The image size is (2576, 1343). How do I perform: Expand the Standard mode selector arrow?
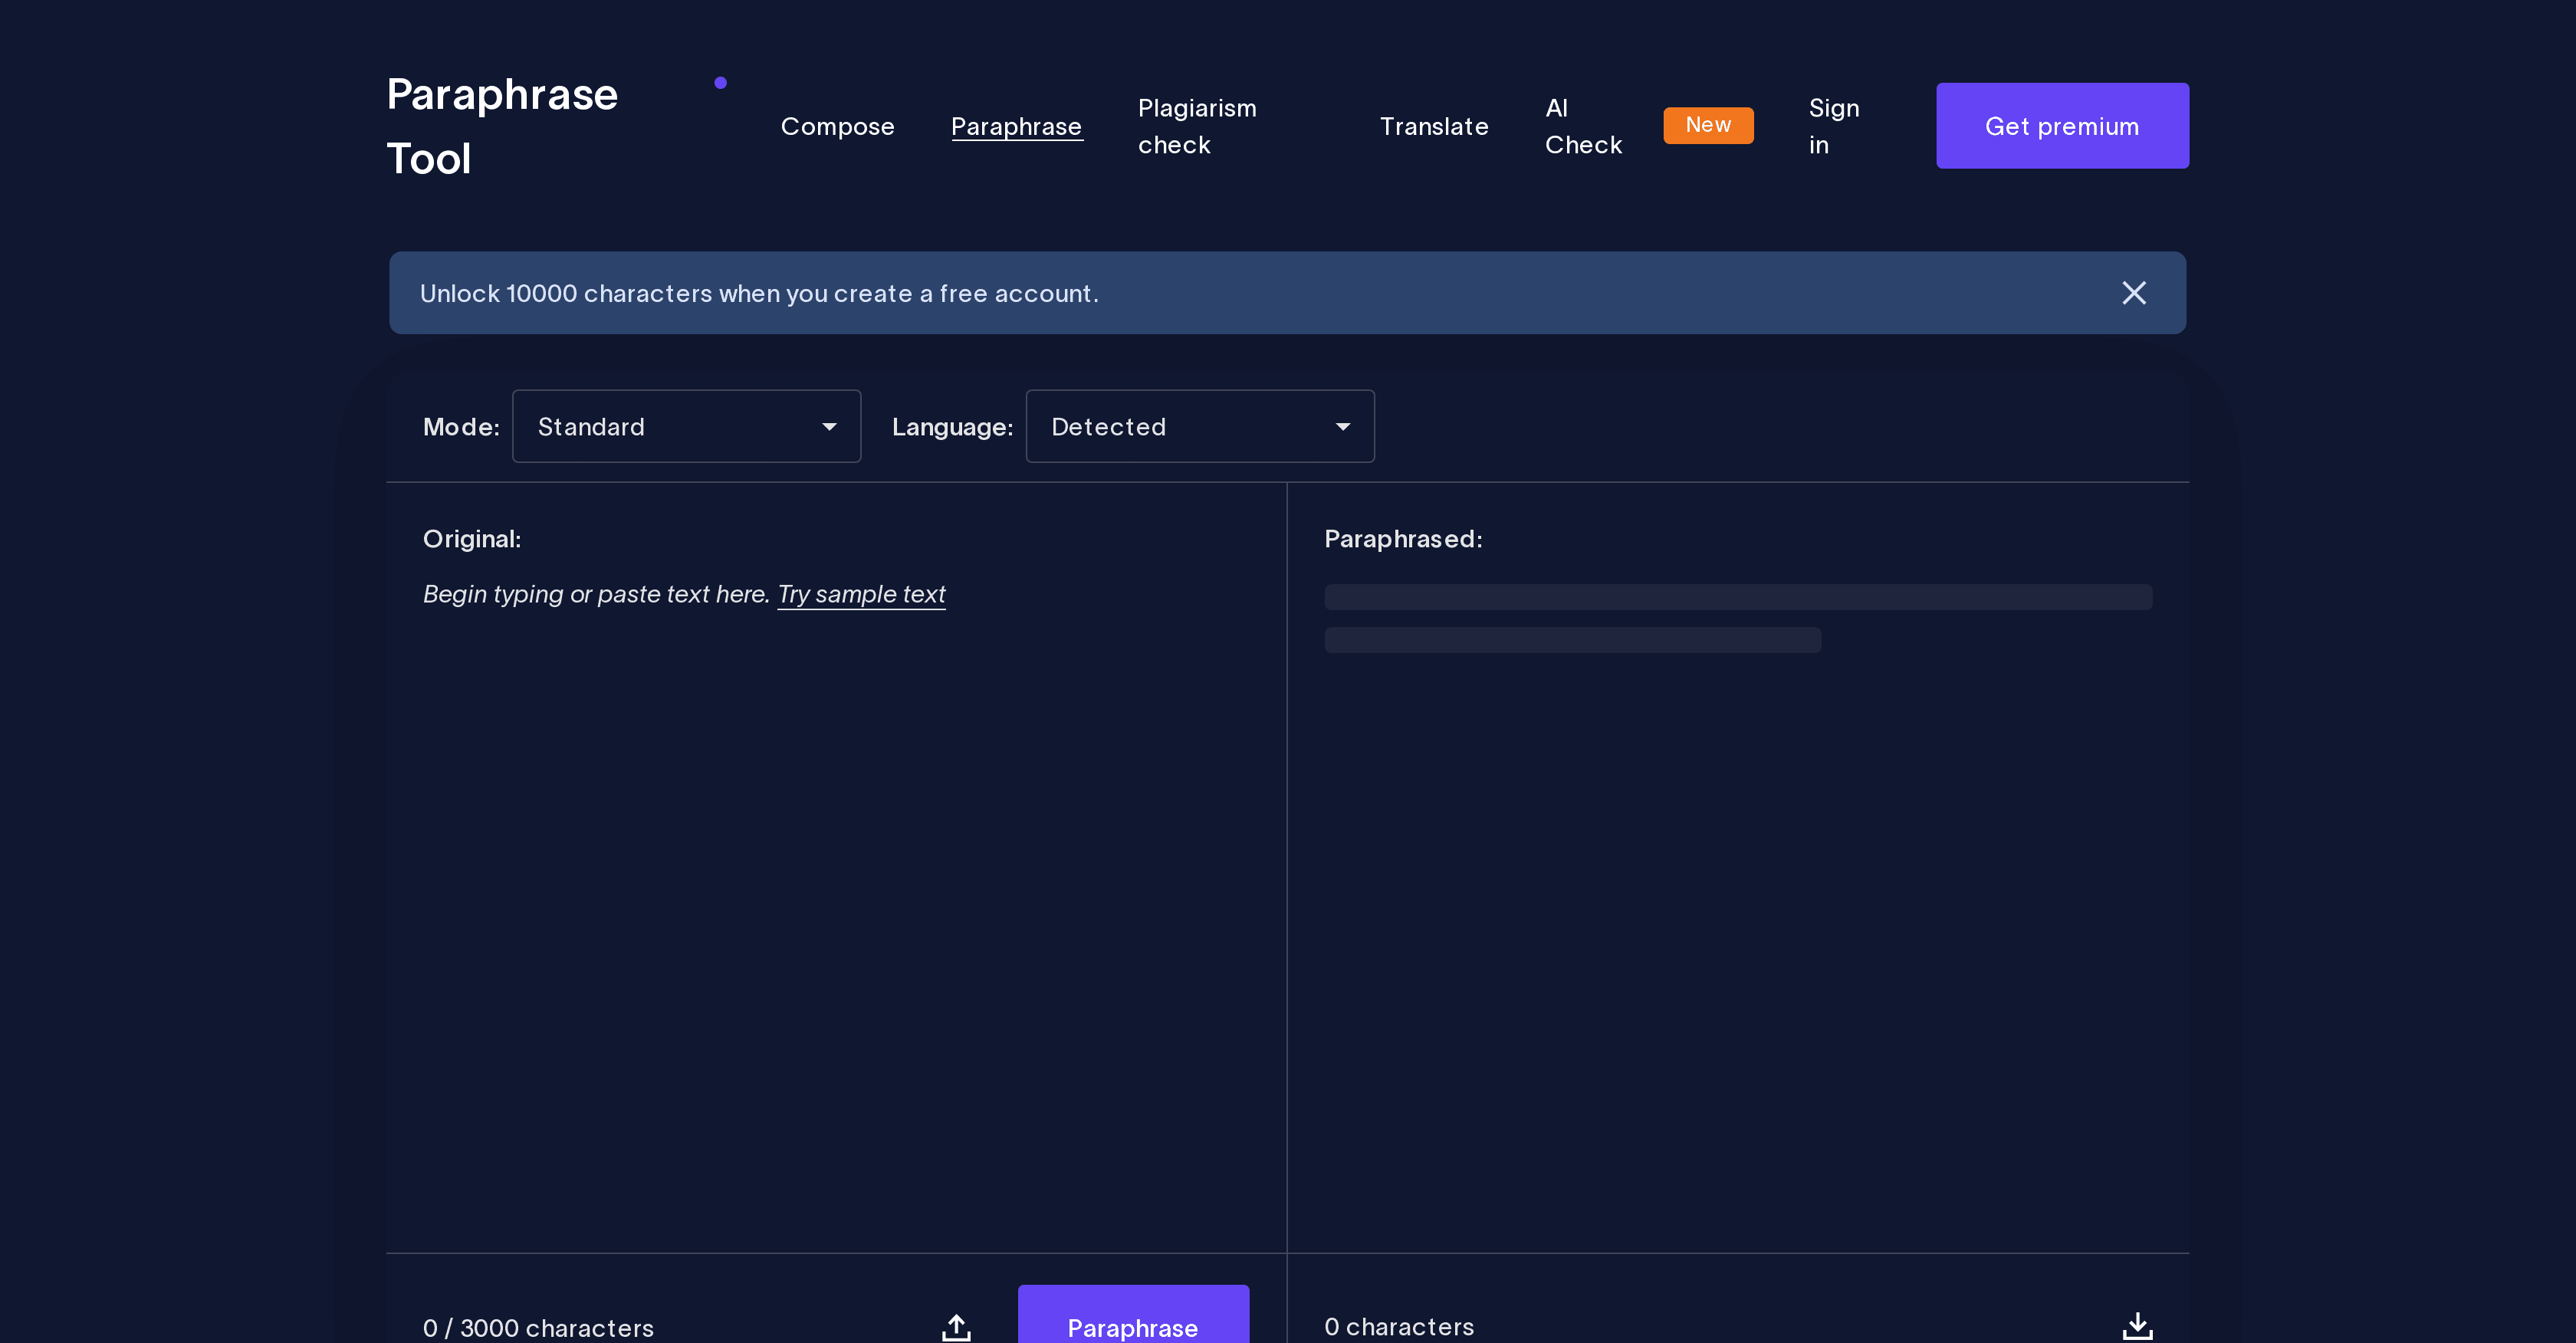tap(829, 426)
